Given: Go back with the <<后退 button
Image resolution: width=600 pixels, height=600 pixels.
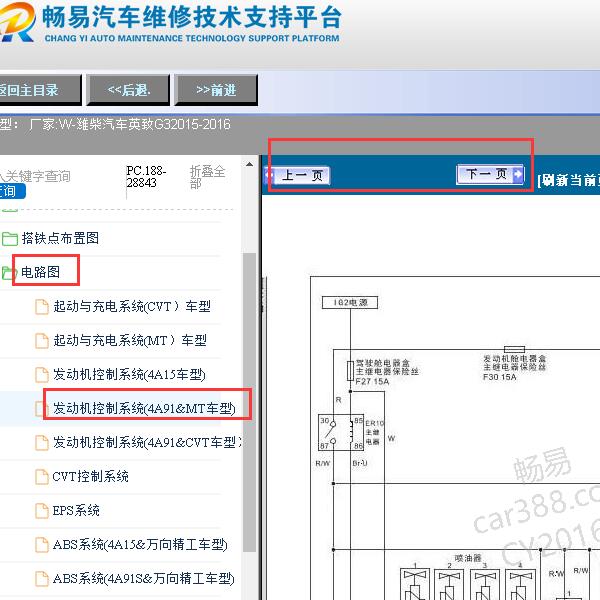Looking at the screenshot, I should pos(128,90).
